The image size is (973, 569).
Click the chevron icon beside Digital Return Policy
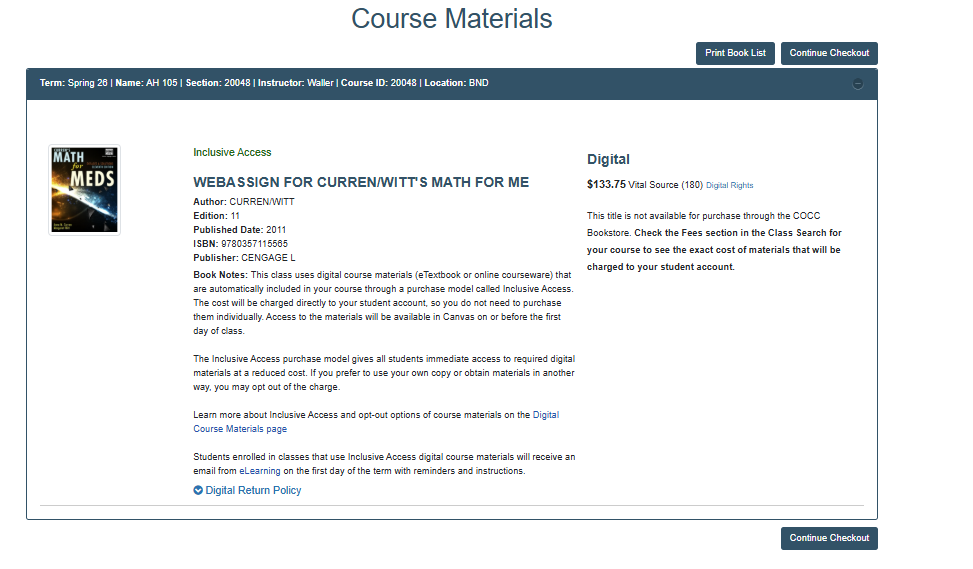[198, 490]
